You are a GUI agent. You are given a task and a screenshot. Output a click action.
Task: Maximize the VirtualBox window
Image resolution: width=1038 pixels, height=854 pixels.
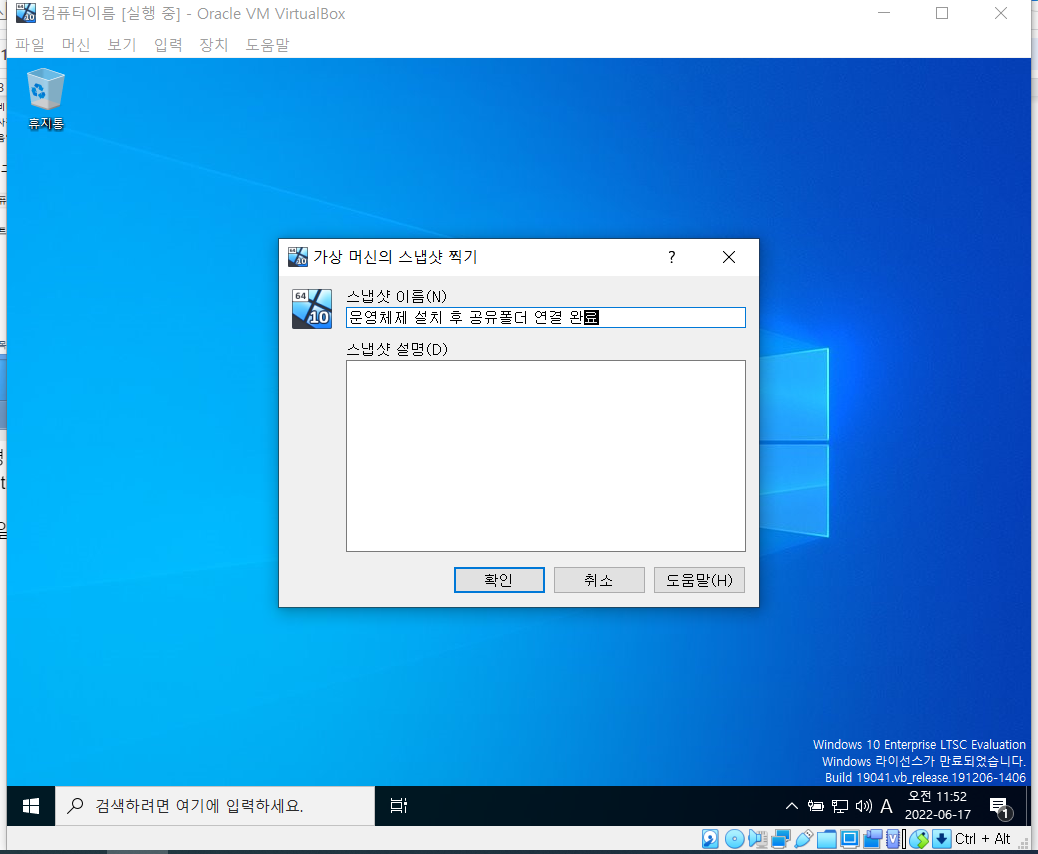point(941,13)
